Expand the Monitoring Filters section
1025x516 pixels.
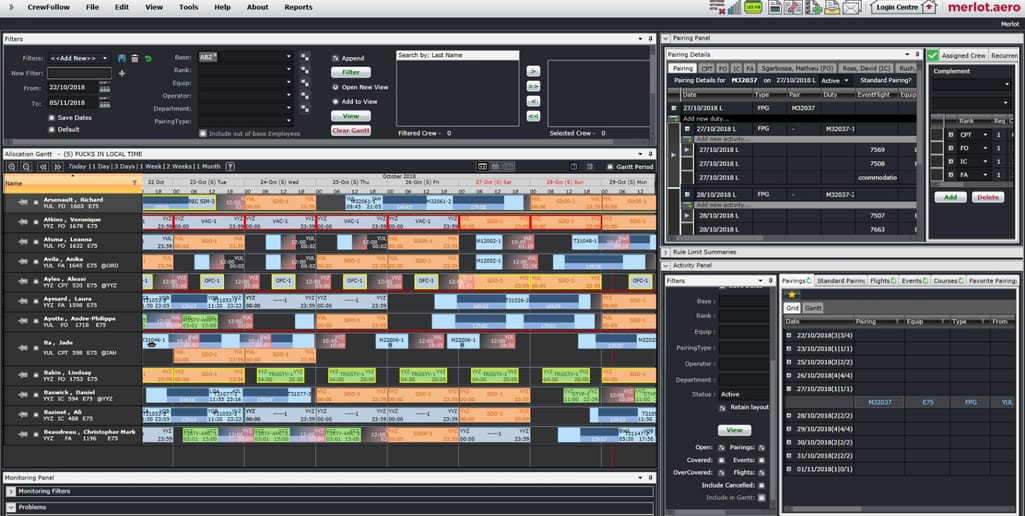[x=11, y=492]
